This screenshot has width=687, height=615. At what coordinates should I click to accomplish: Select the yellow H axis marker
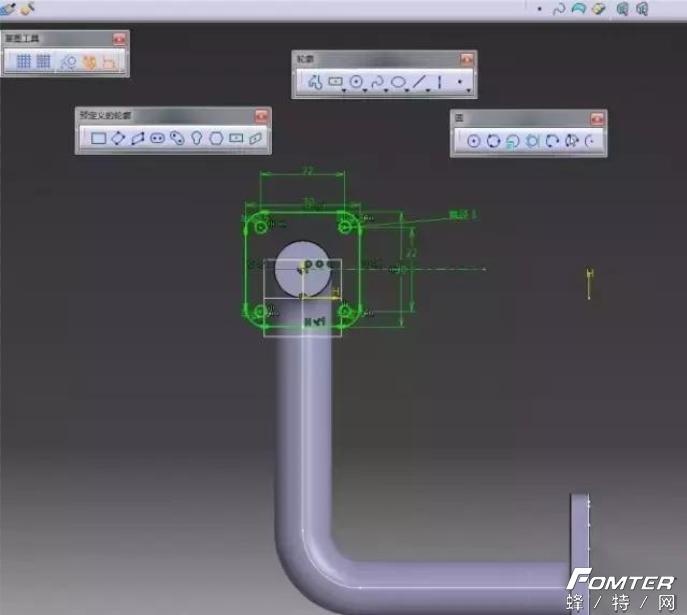pos(590,275)
